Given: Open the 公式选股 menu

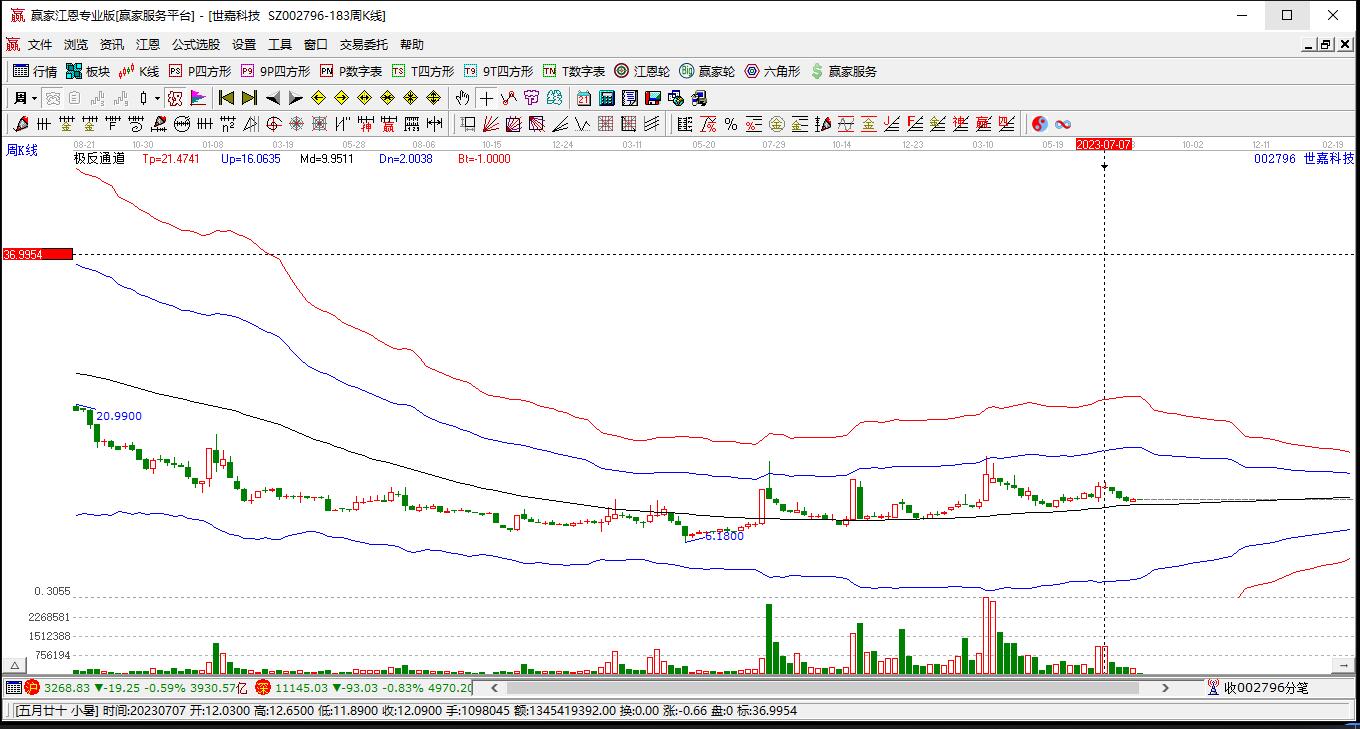Looking at the screenshot, I should (195, 44).
